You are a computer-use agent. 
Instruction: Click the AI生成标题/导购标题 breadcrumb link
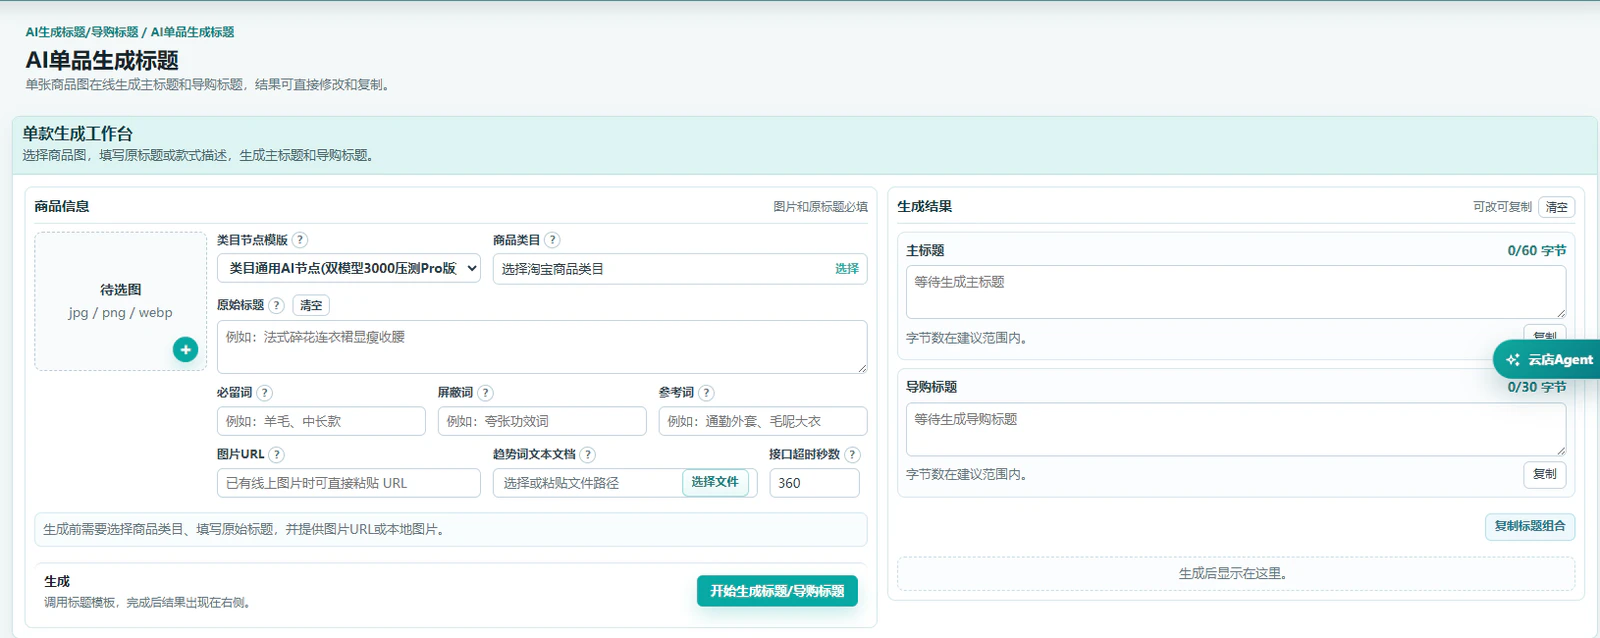pyautogui.click(x=82, y=32)
